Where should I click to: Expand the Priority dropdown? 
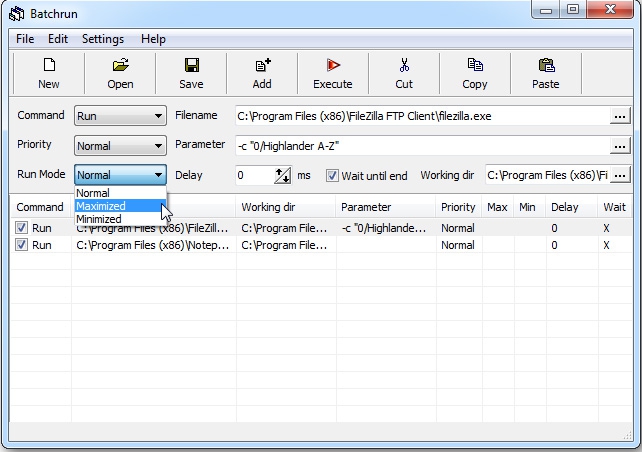tap(120, 146)
